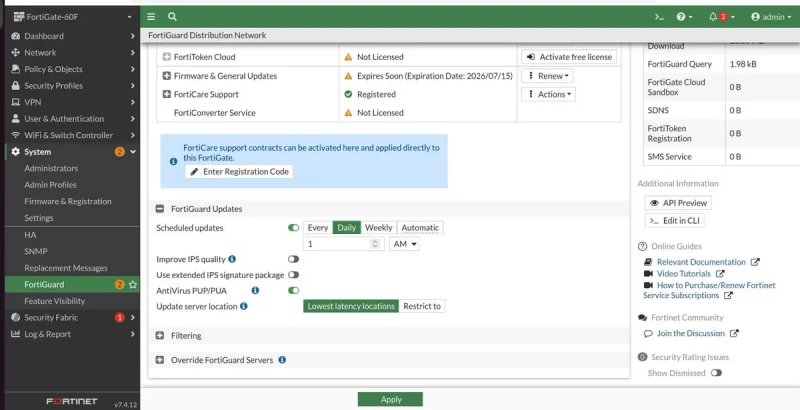Image resolution: width=800 pixels, height=410 pixels.
Task: Open SNMP page
Action: 36,251
